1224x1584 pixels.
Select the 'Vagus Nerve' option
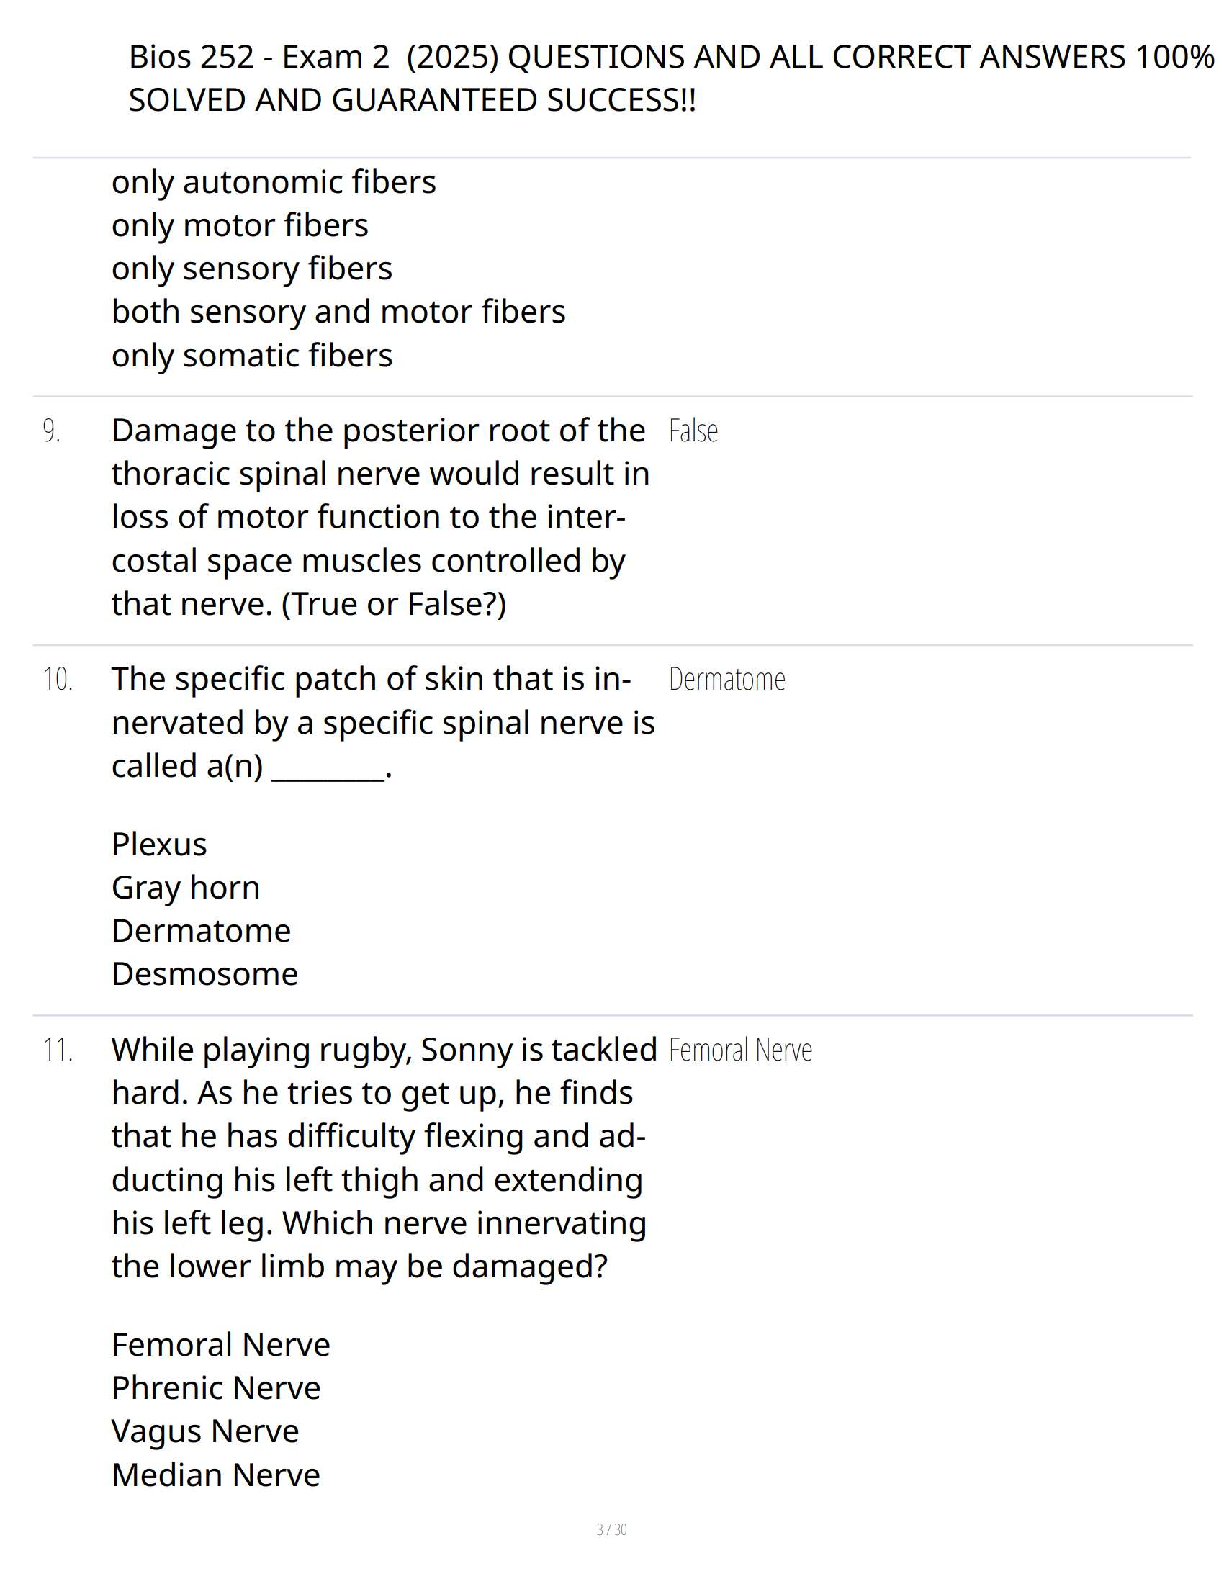click(205, 1431)
